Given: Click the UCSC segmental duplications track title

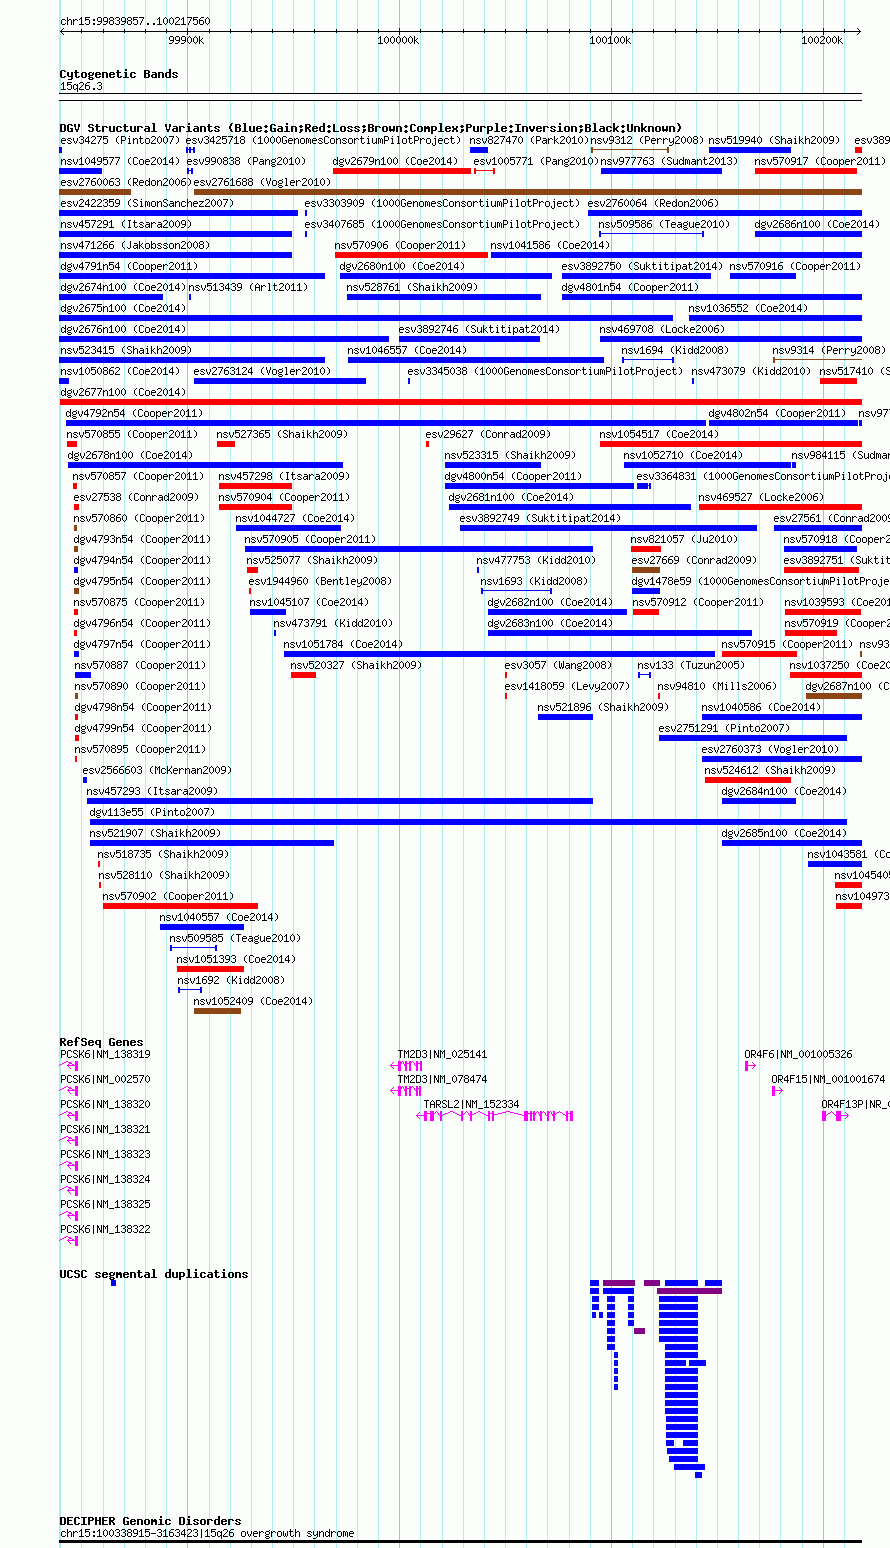Looking at the screenshot, I should click(154, 1274).
